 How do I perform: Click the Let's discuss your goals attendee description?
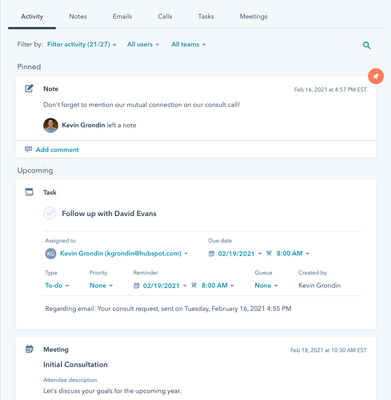[112, 391]
